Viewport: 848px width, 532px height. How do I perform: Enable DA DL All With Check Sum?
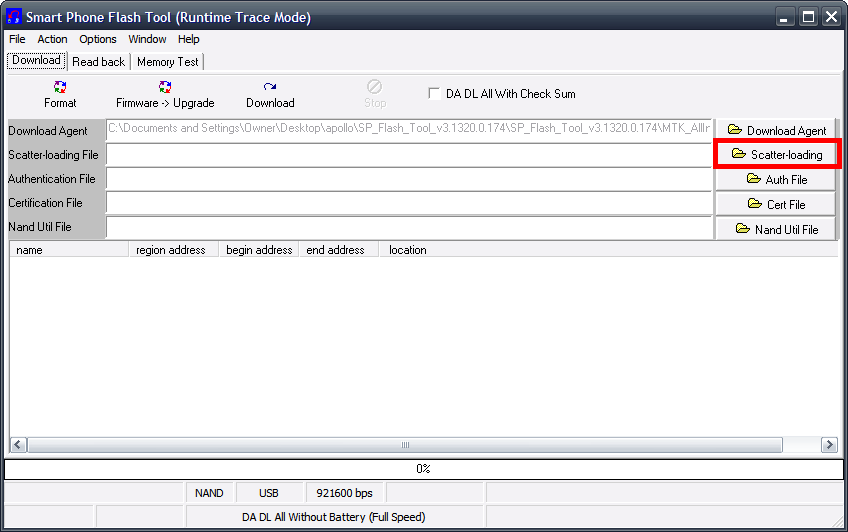click(434, 94)
